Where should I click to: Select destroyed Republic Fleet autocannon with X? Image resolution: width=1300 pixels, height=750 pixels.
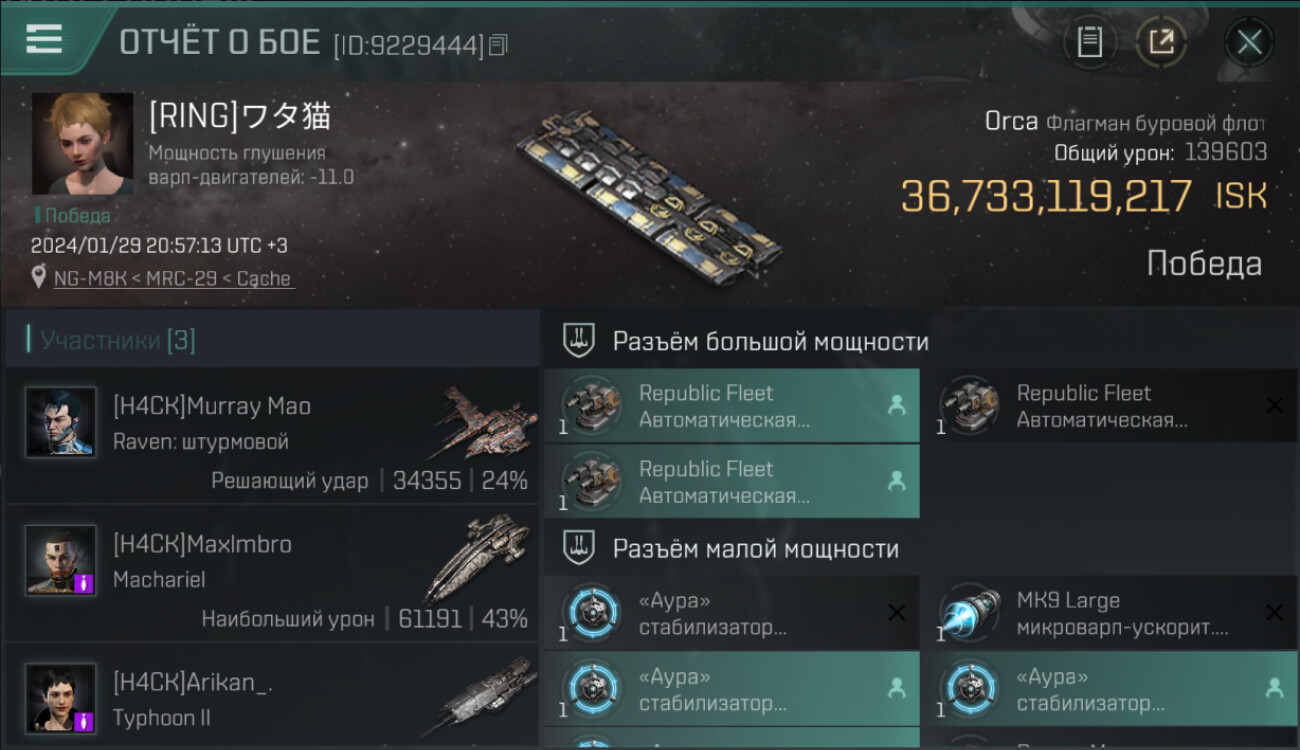coord(1109,406)
